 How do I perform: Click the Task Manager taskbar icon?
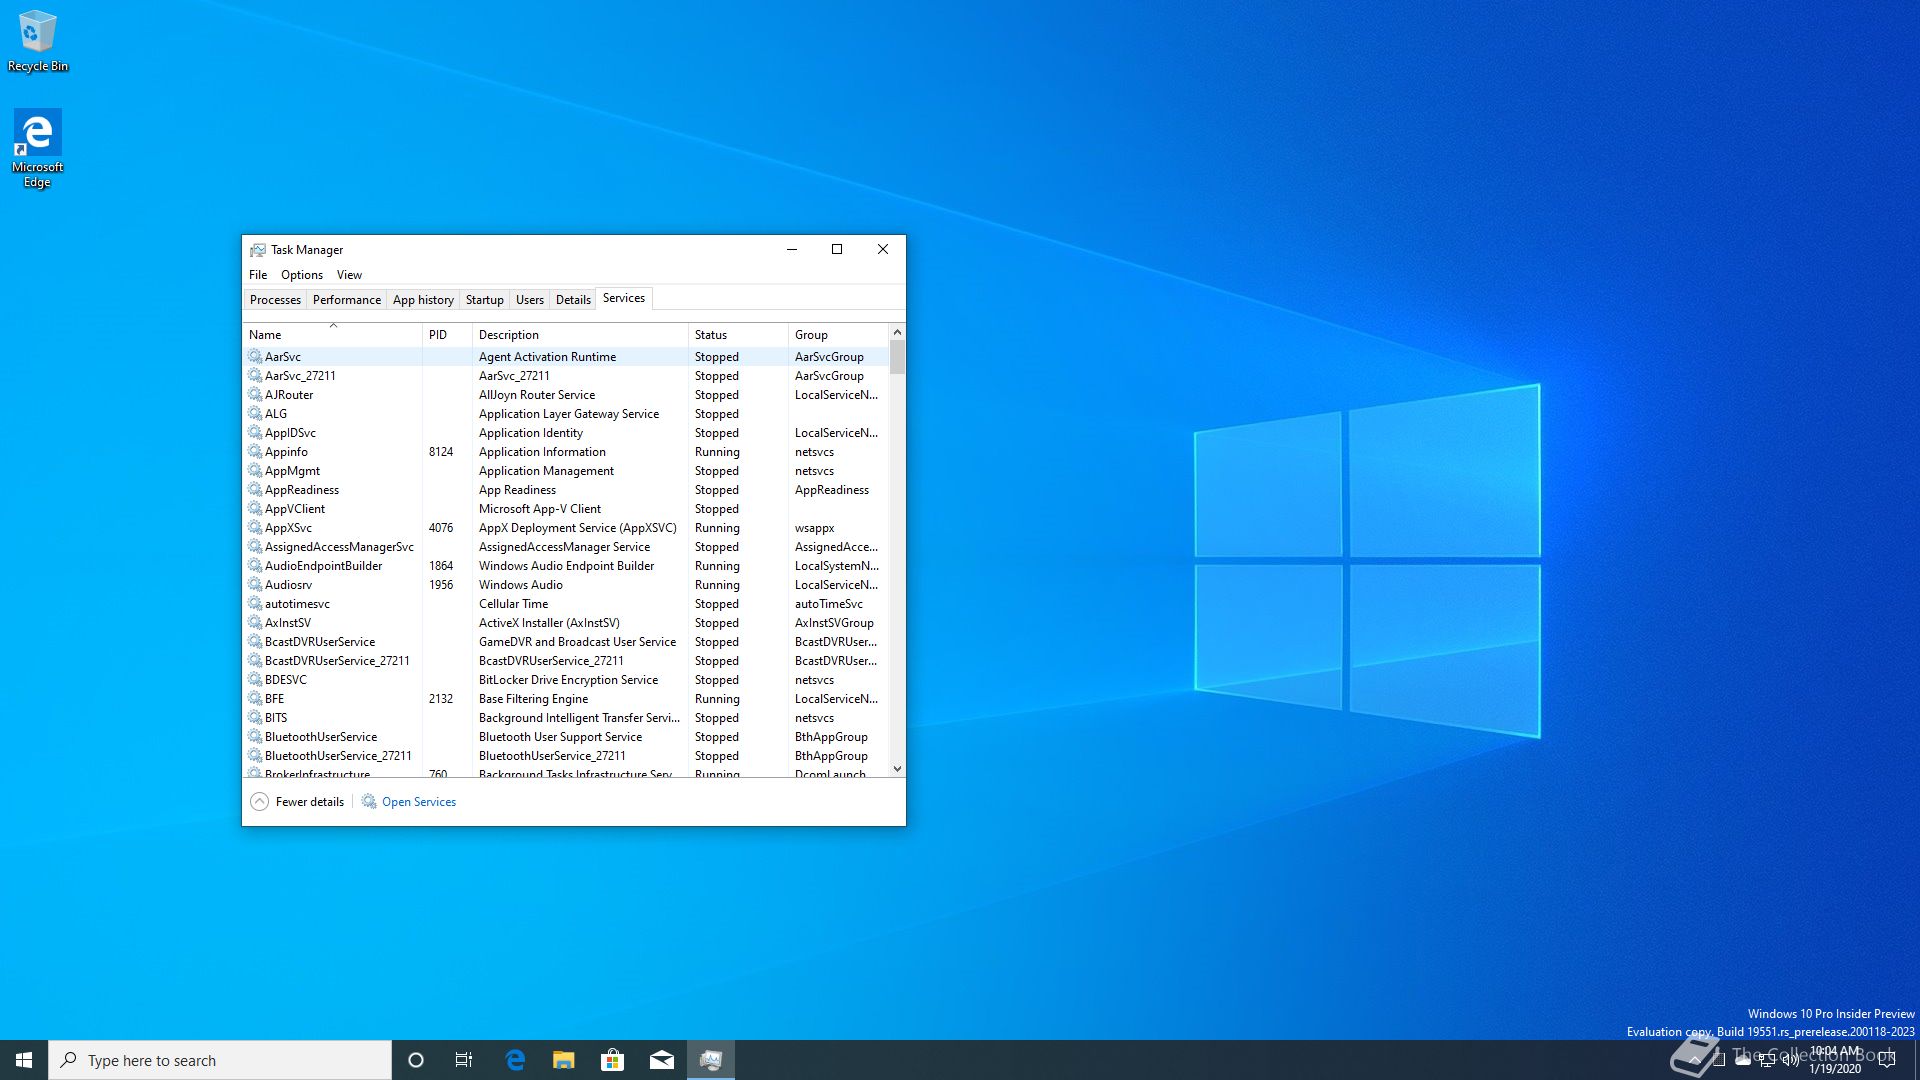(x=711, y=1060)
